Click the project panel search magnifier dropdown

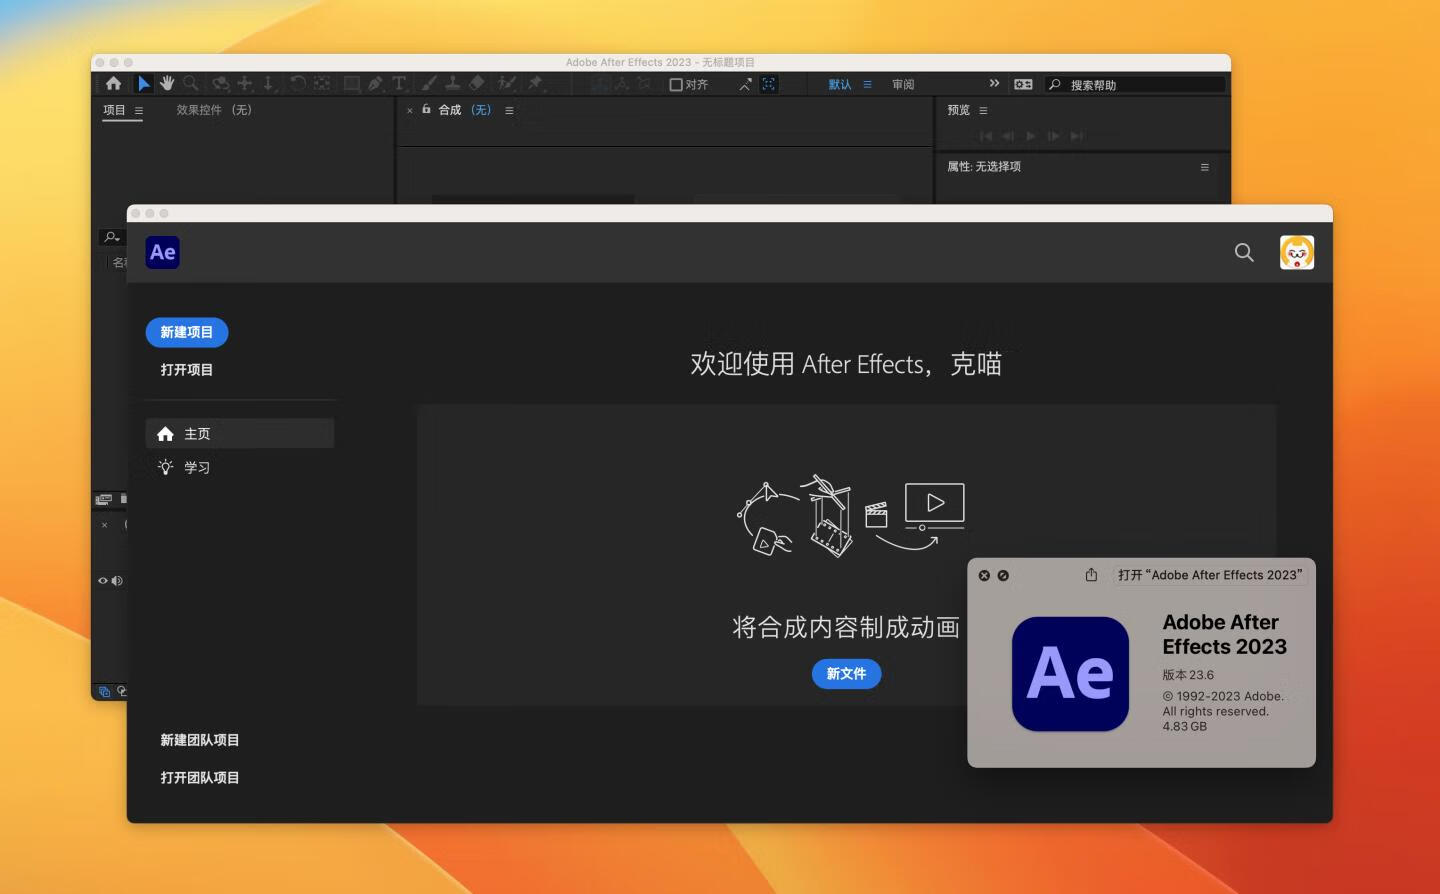coord(112,237)
